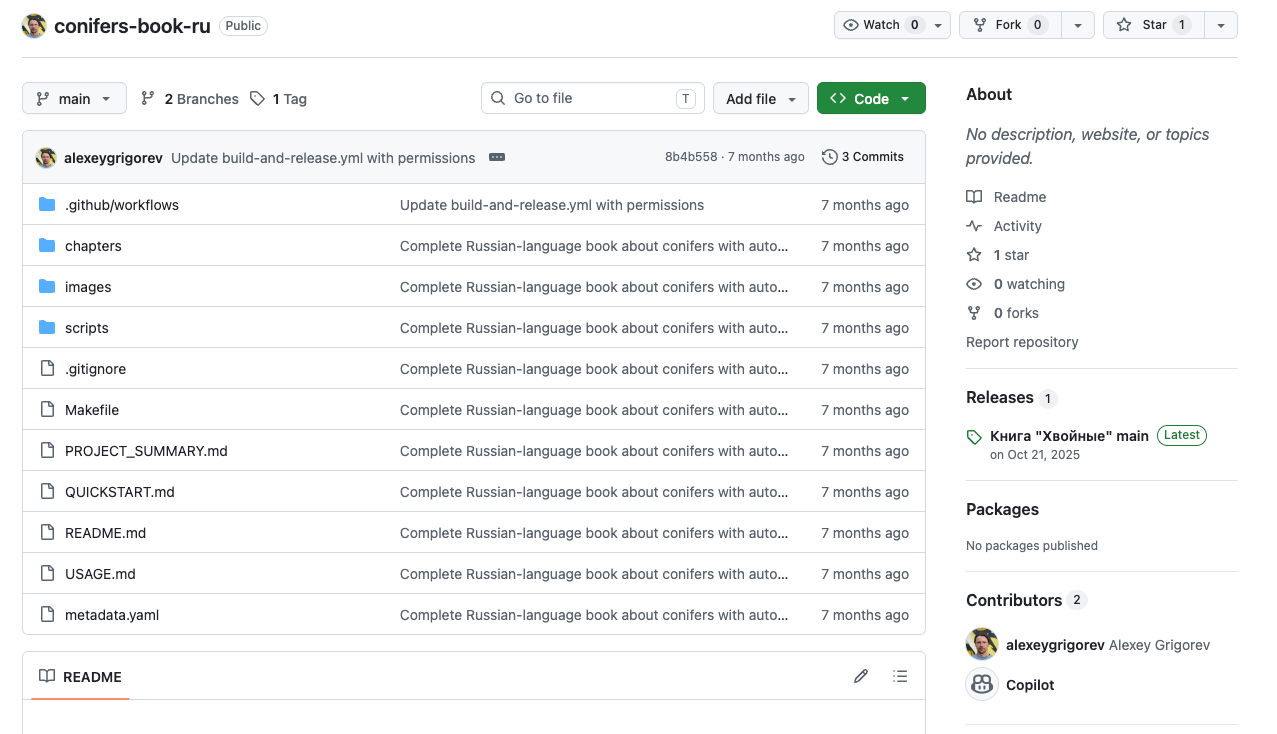
Task: Open the main branch dropdown
Action: [74, 98]
